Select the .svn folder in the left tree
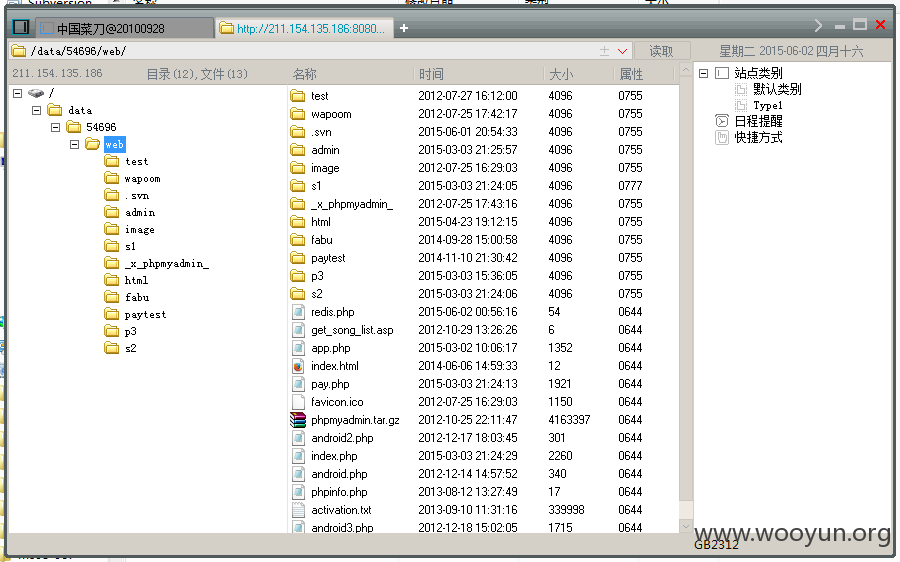Viewport: 900px width, 562px height. 137,196
